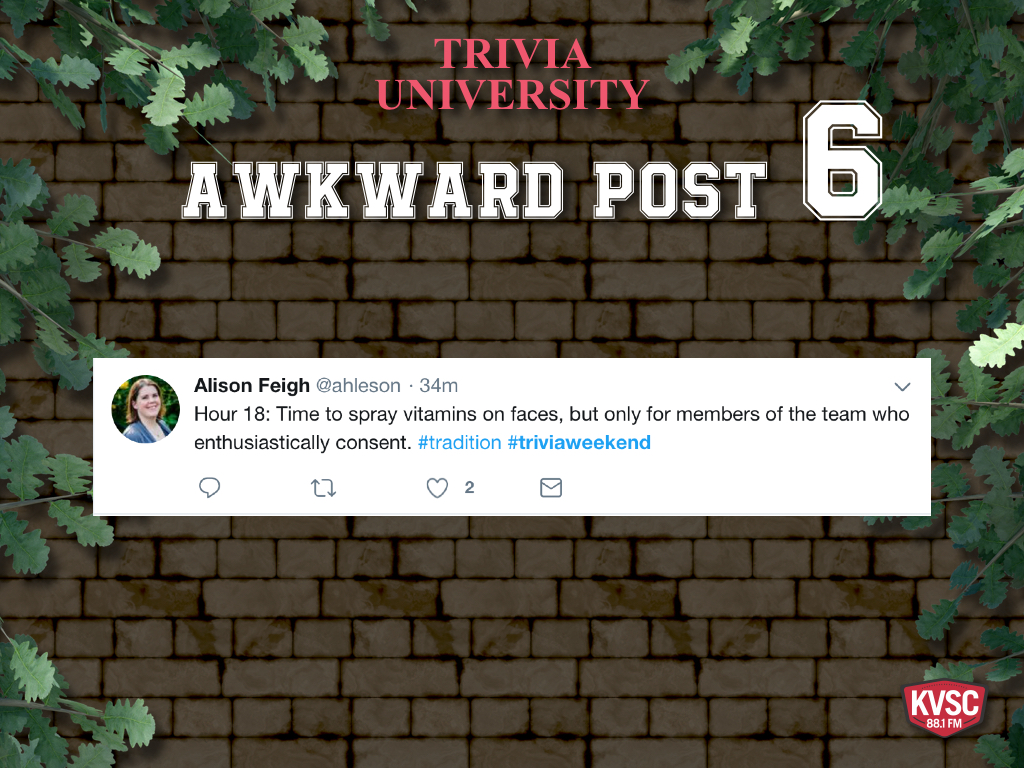Image resolution: width=1024 pixels, height=768 pixels.
Task: Click the @ahleson handle
Action: (x=358, y=385)
